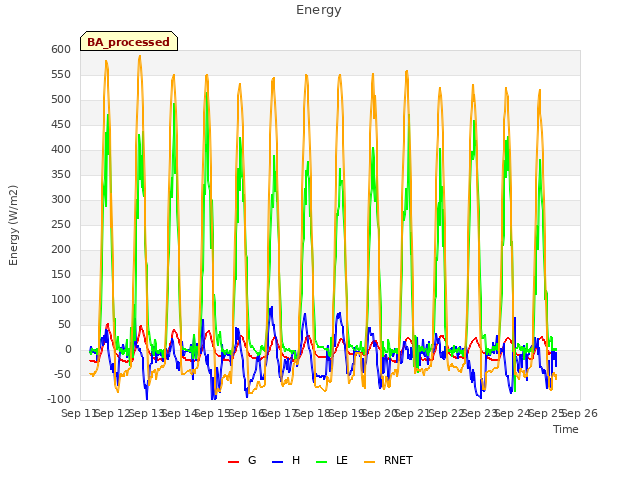The width and height of the screenshot is (640, 480).
Task: Click the 250 y-axis tick value
Action: tap(61, 224)
